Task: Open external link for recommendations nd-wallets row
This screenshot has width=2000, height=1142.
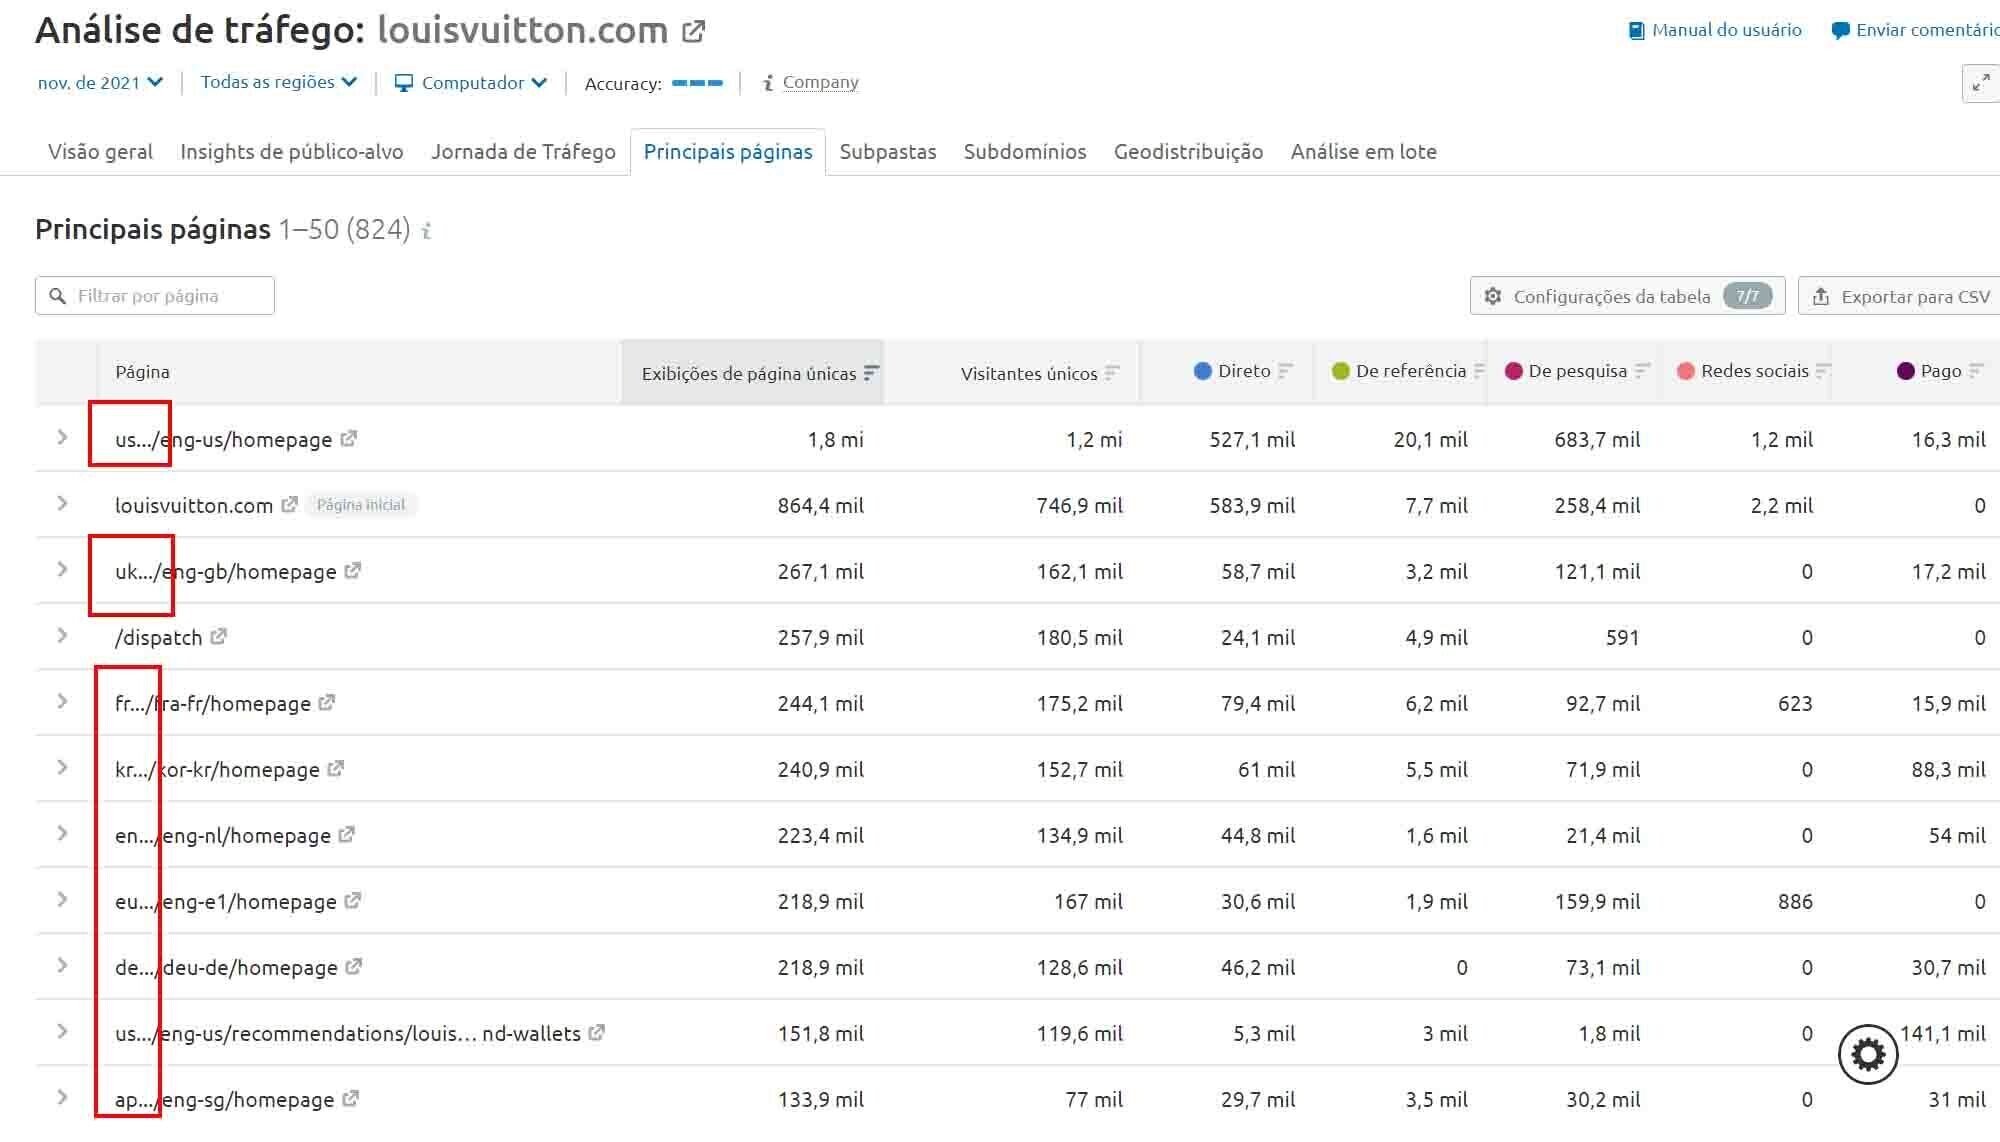Action: pos(596,1033)
